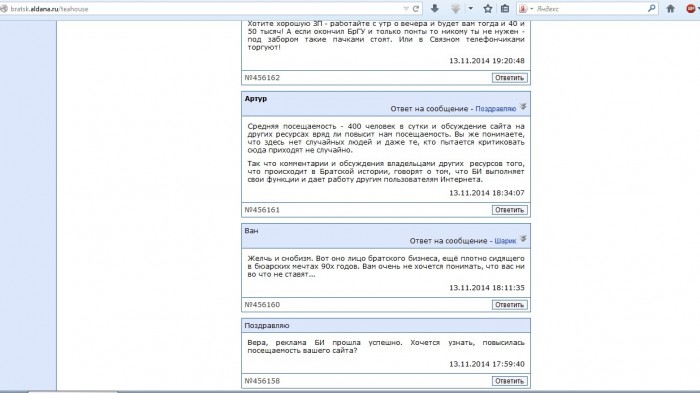The image size is (700, 393).
Task: Open the Шарик reply-to link
Action: 505,241
